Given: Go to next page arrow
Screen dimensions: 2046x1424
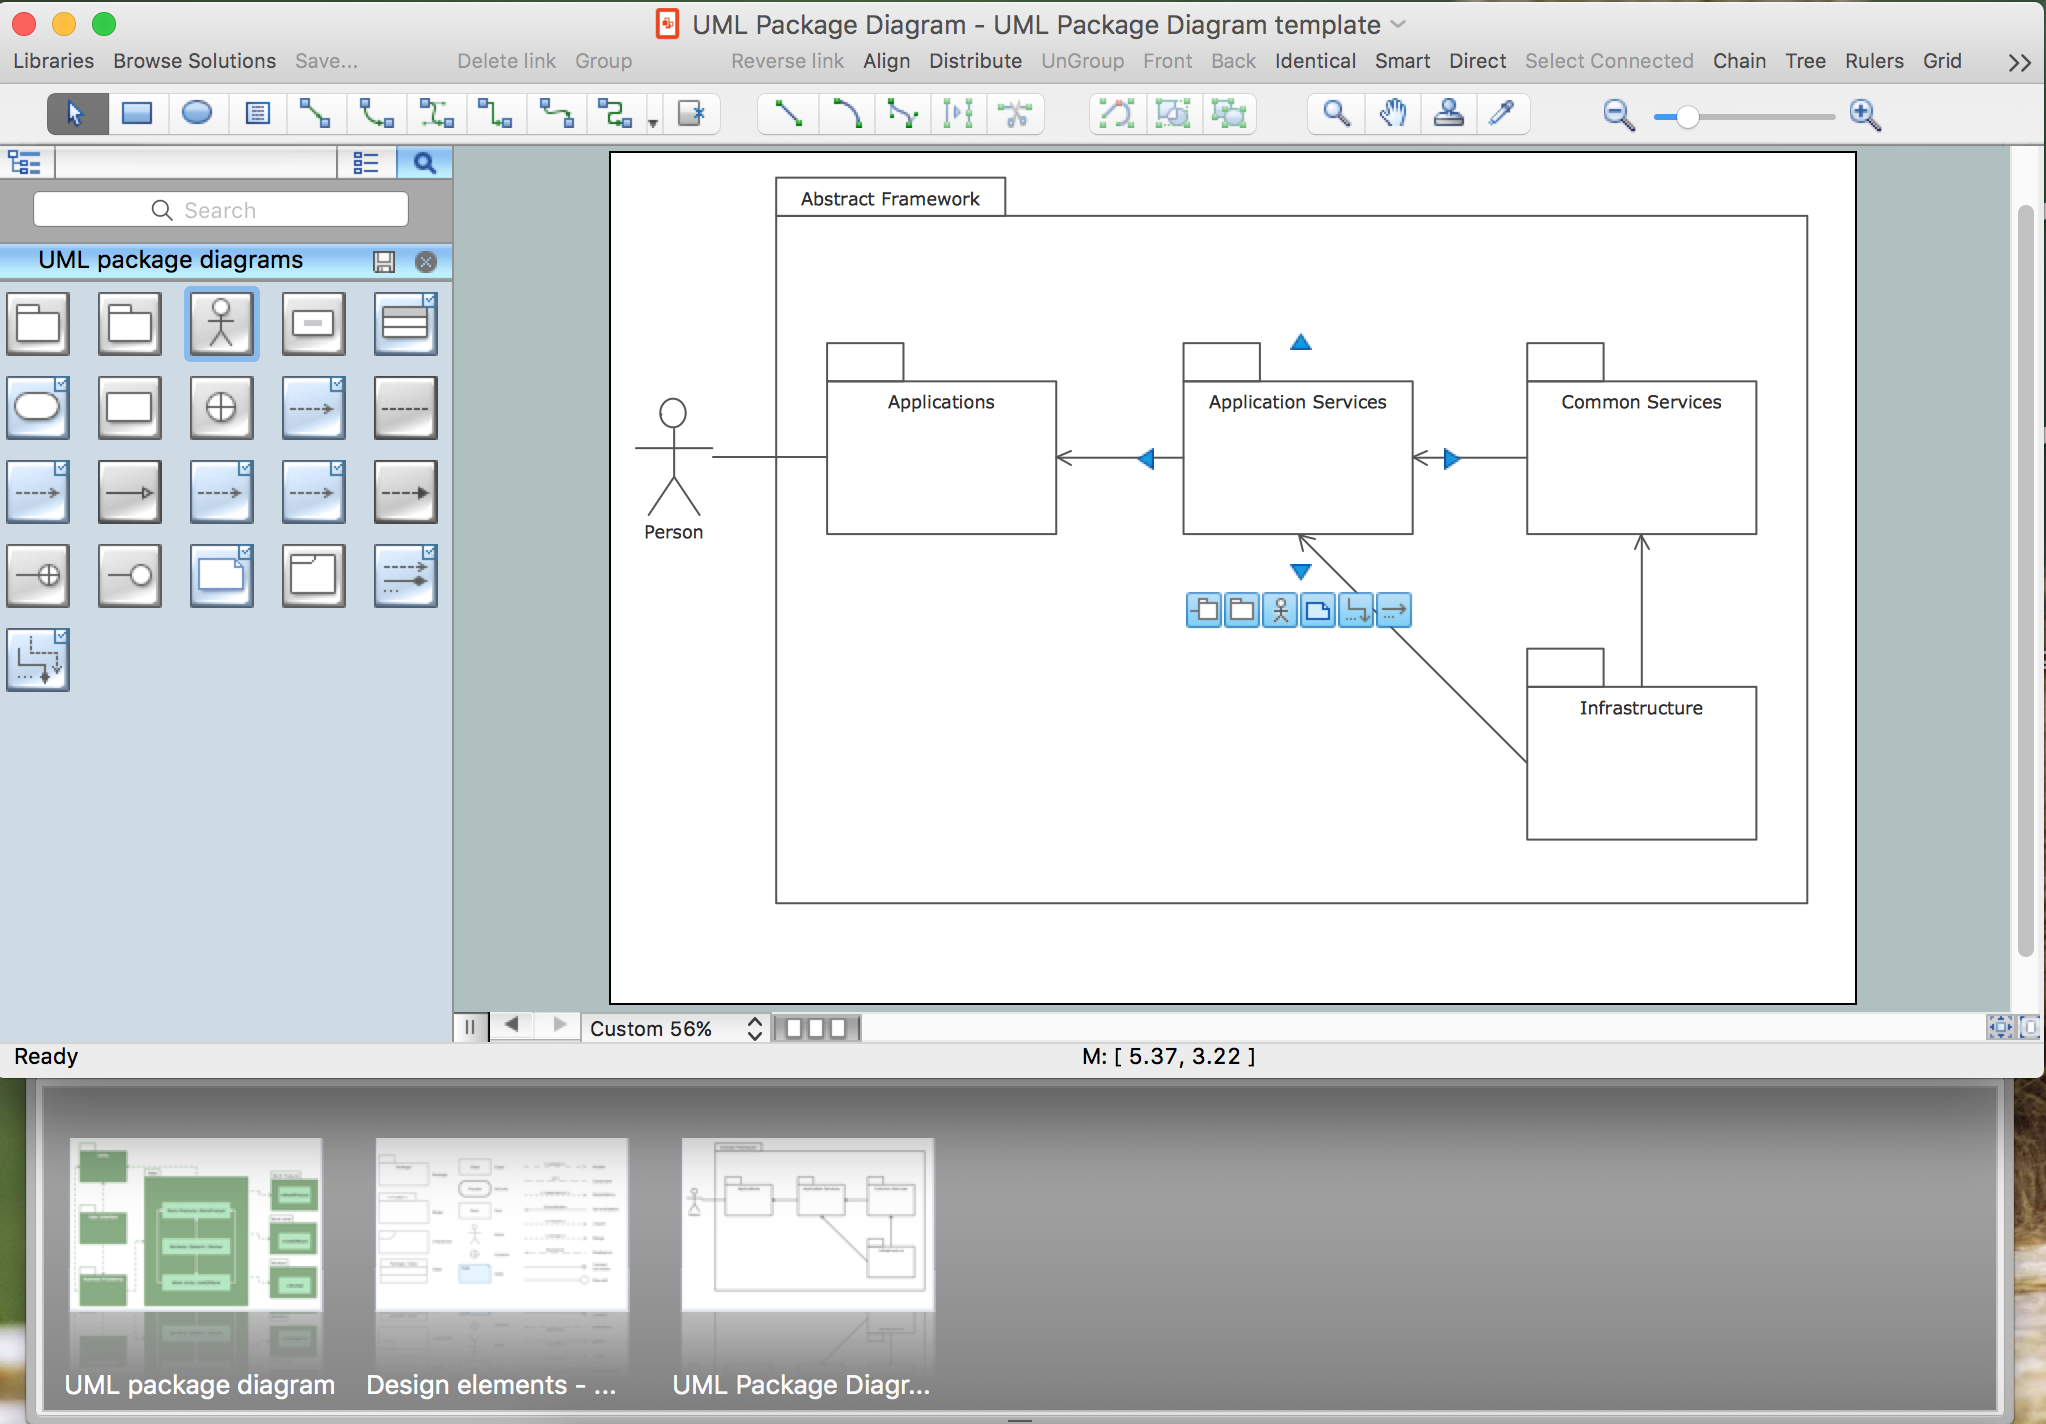Looking at the screenshot, I should [x=559, y=1026].
